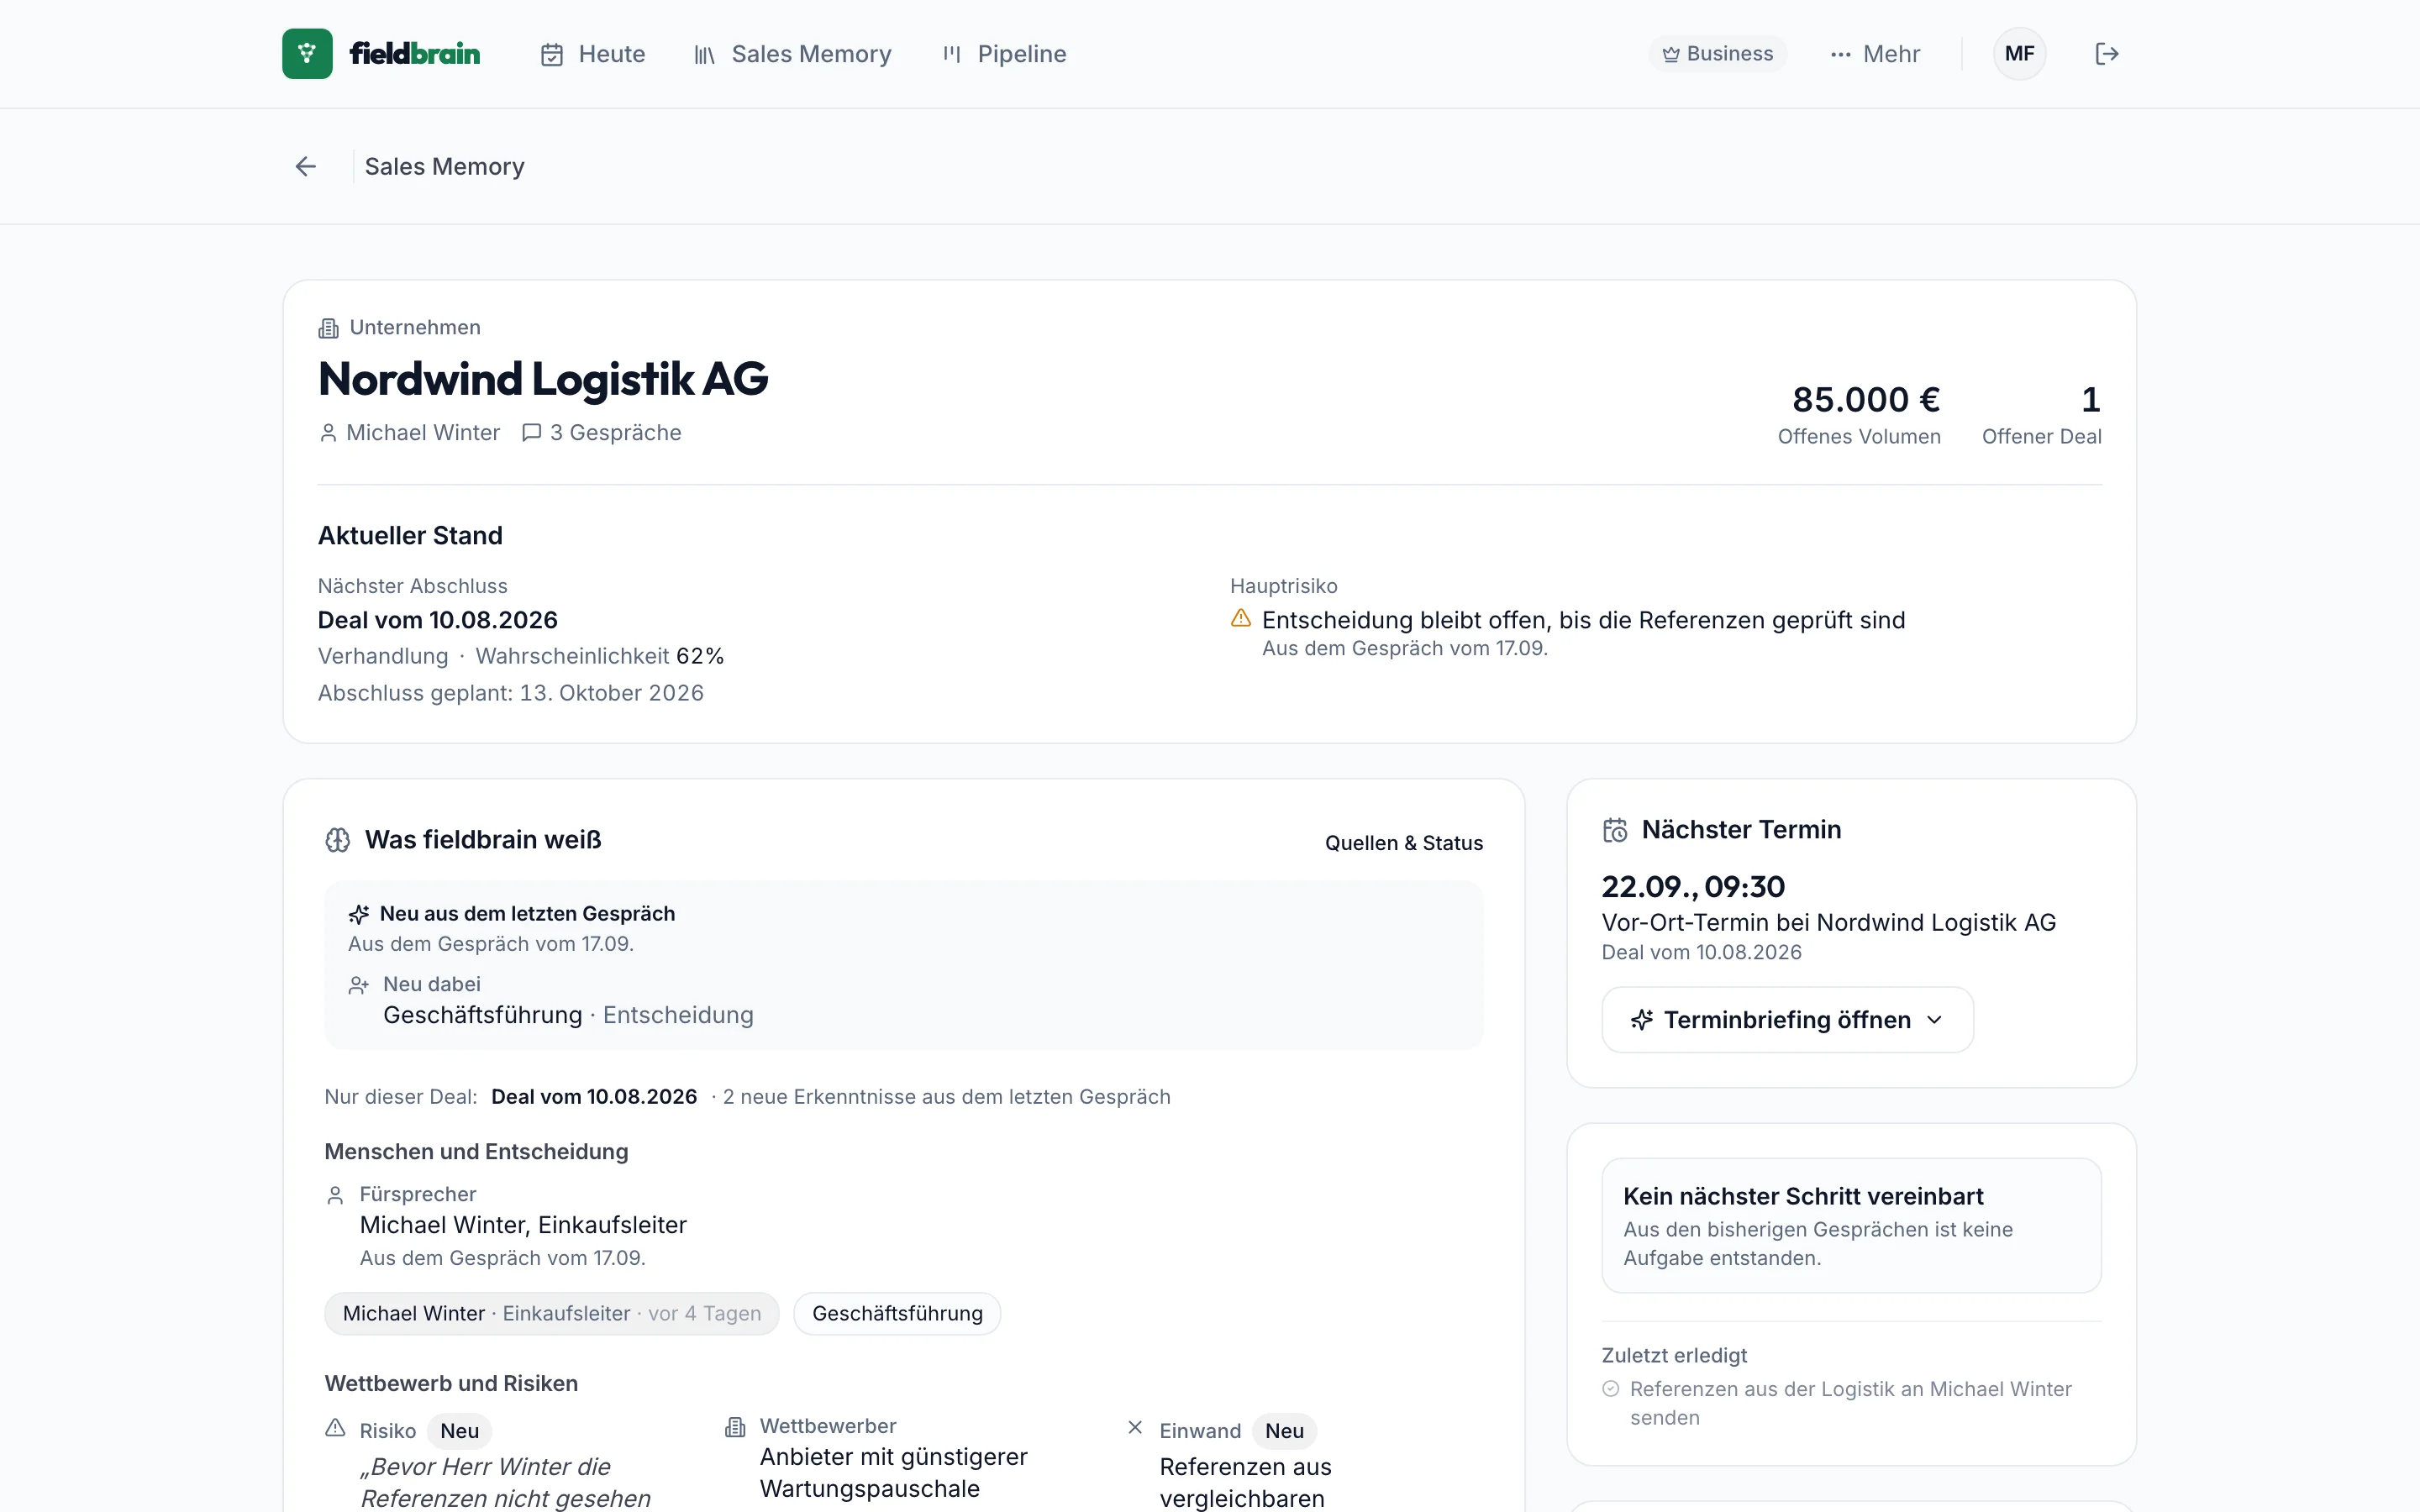
Task: Click the person icon beside Michael Winter in the header card
Action: [x=328, y=432]
